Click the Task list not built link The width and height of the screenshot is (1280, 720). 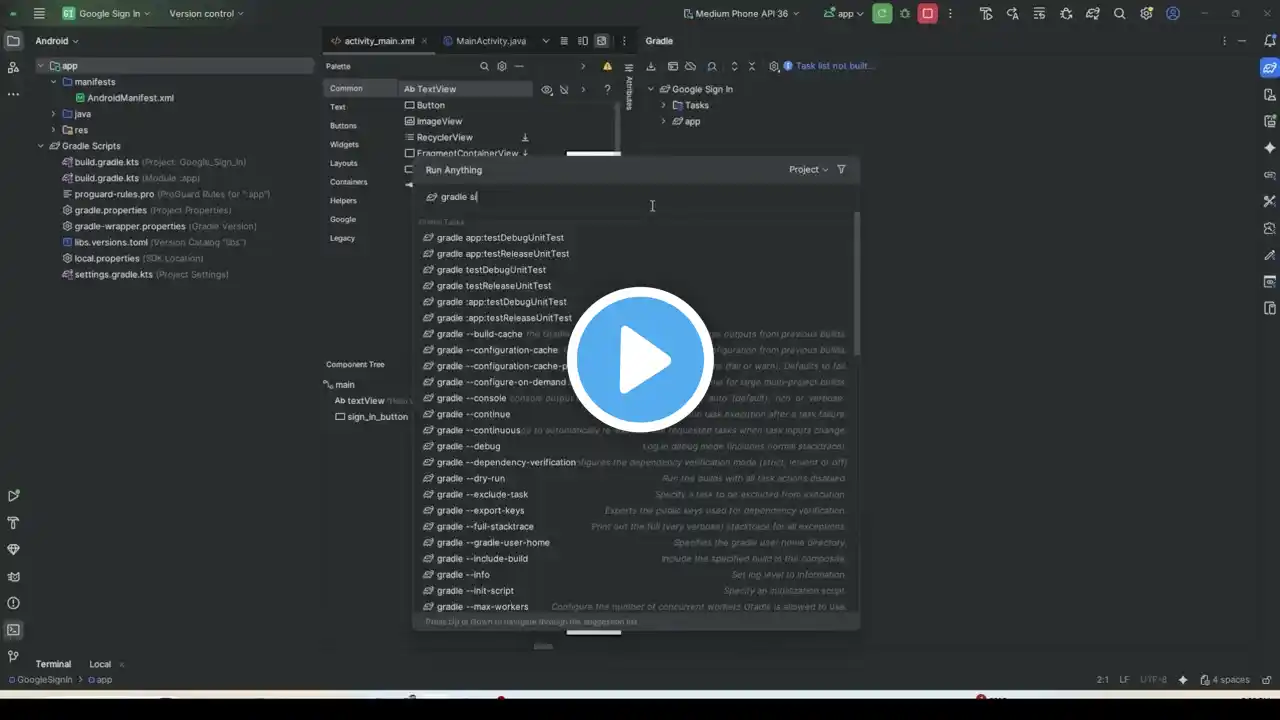click(834, 66)
